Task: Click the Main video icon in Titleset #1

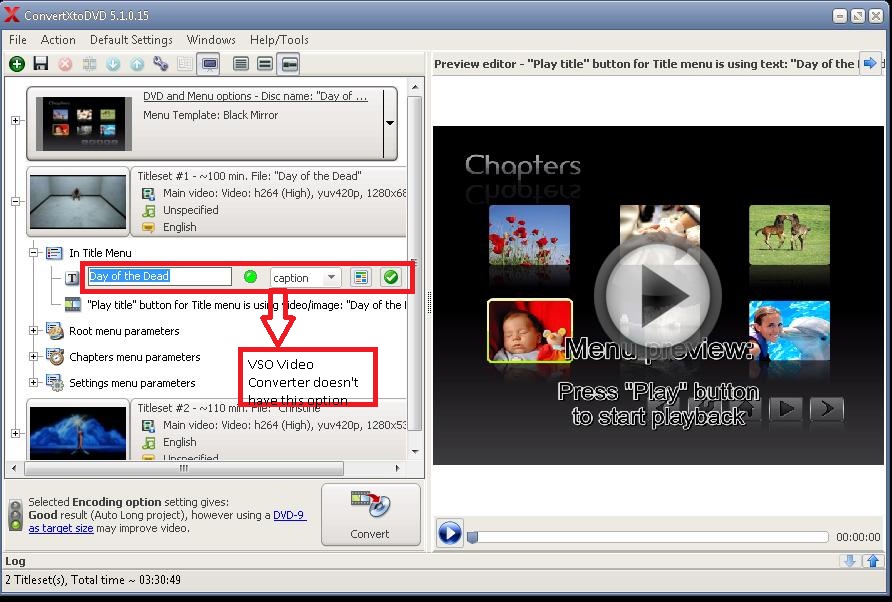Action: point(148,193)
